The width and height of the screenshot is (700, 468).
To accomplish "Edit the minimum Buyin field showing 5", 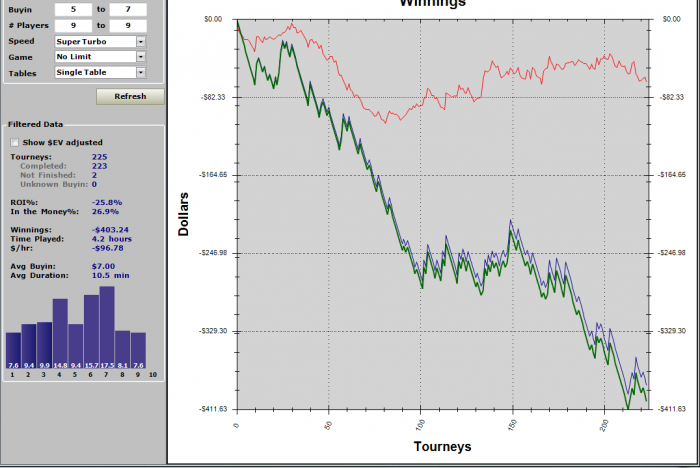I will point(74,9).
